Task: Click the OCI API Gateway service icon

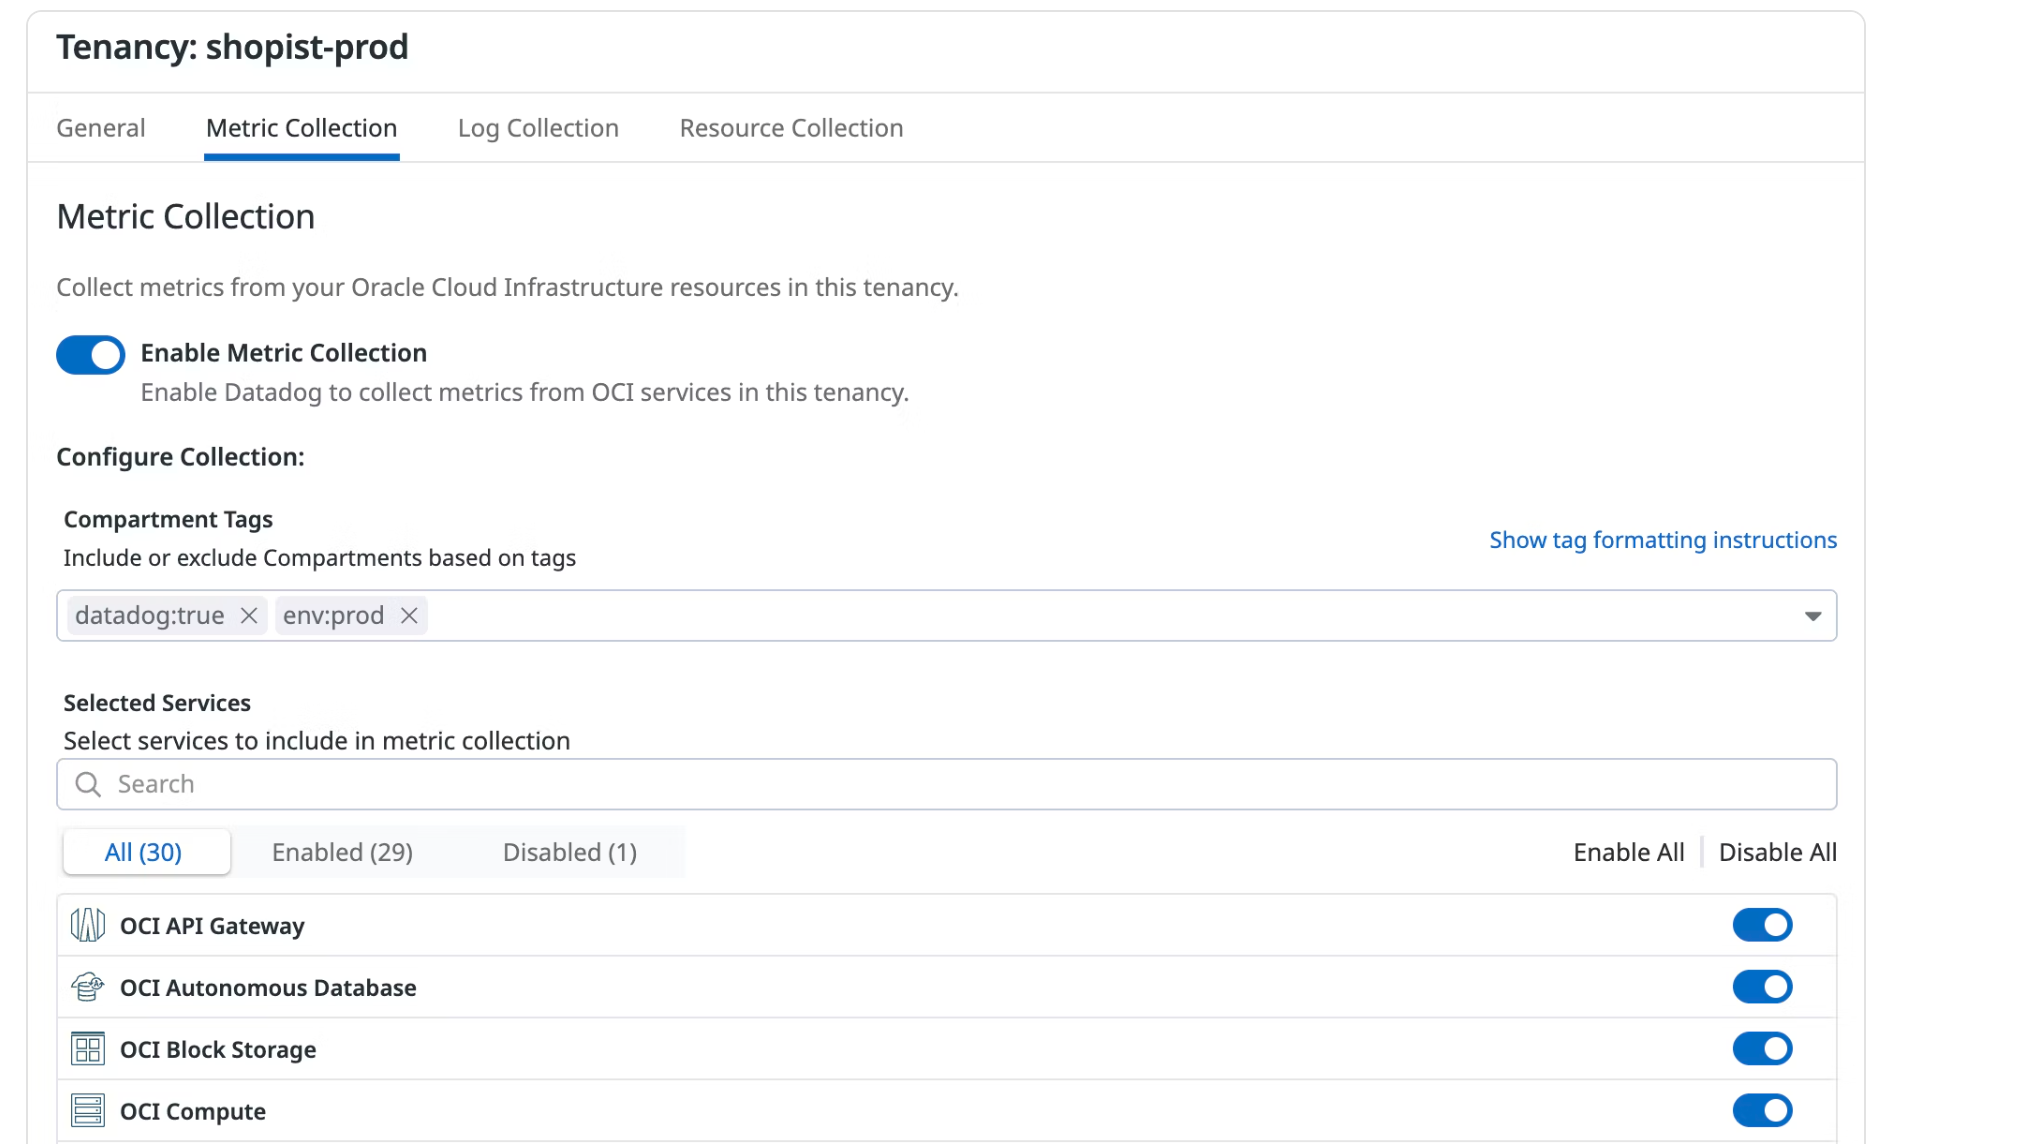Action: [x=89, y=925]
